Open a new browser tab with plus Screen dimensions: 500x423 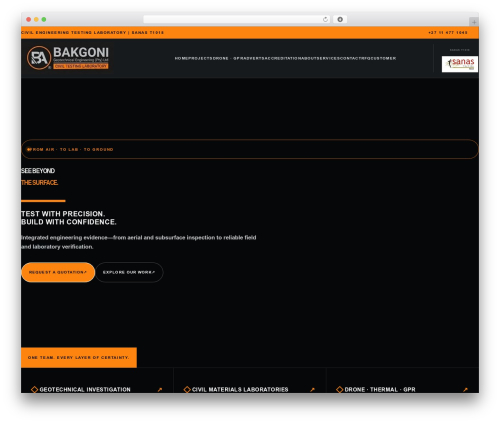474,22
